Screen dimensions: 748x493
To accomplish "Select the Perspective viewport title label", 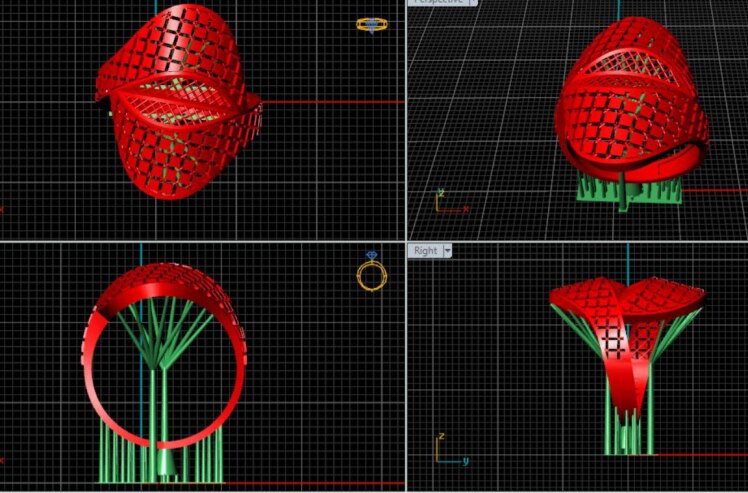I will pyautogui.click(x=438, y=2).
